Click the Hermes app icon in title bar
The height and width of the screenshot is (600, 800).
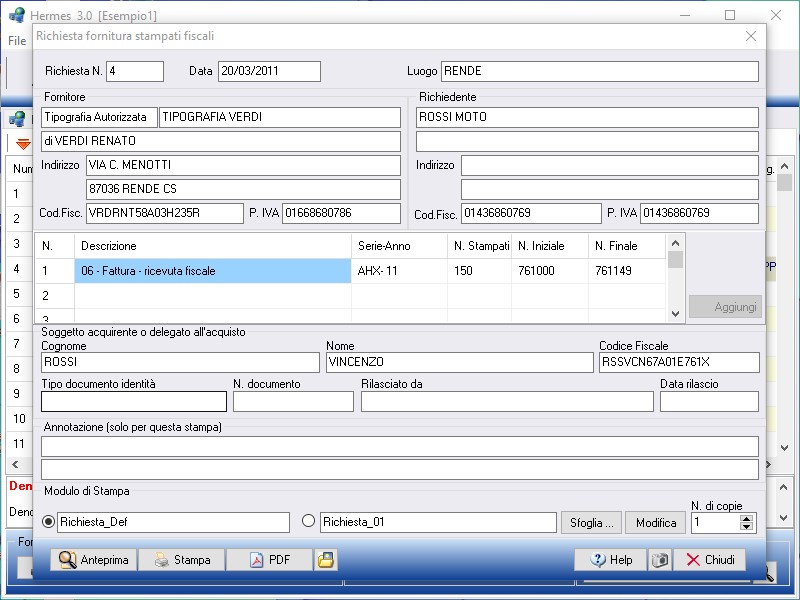point(17,15)
